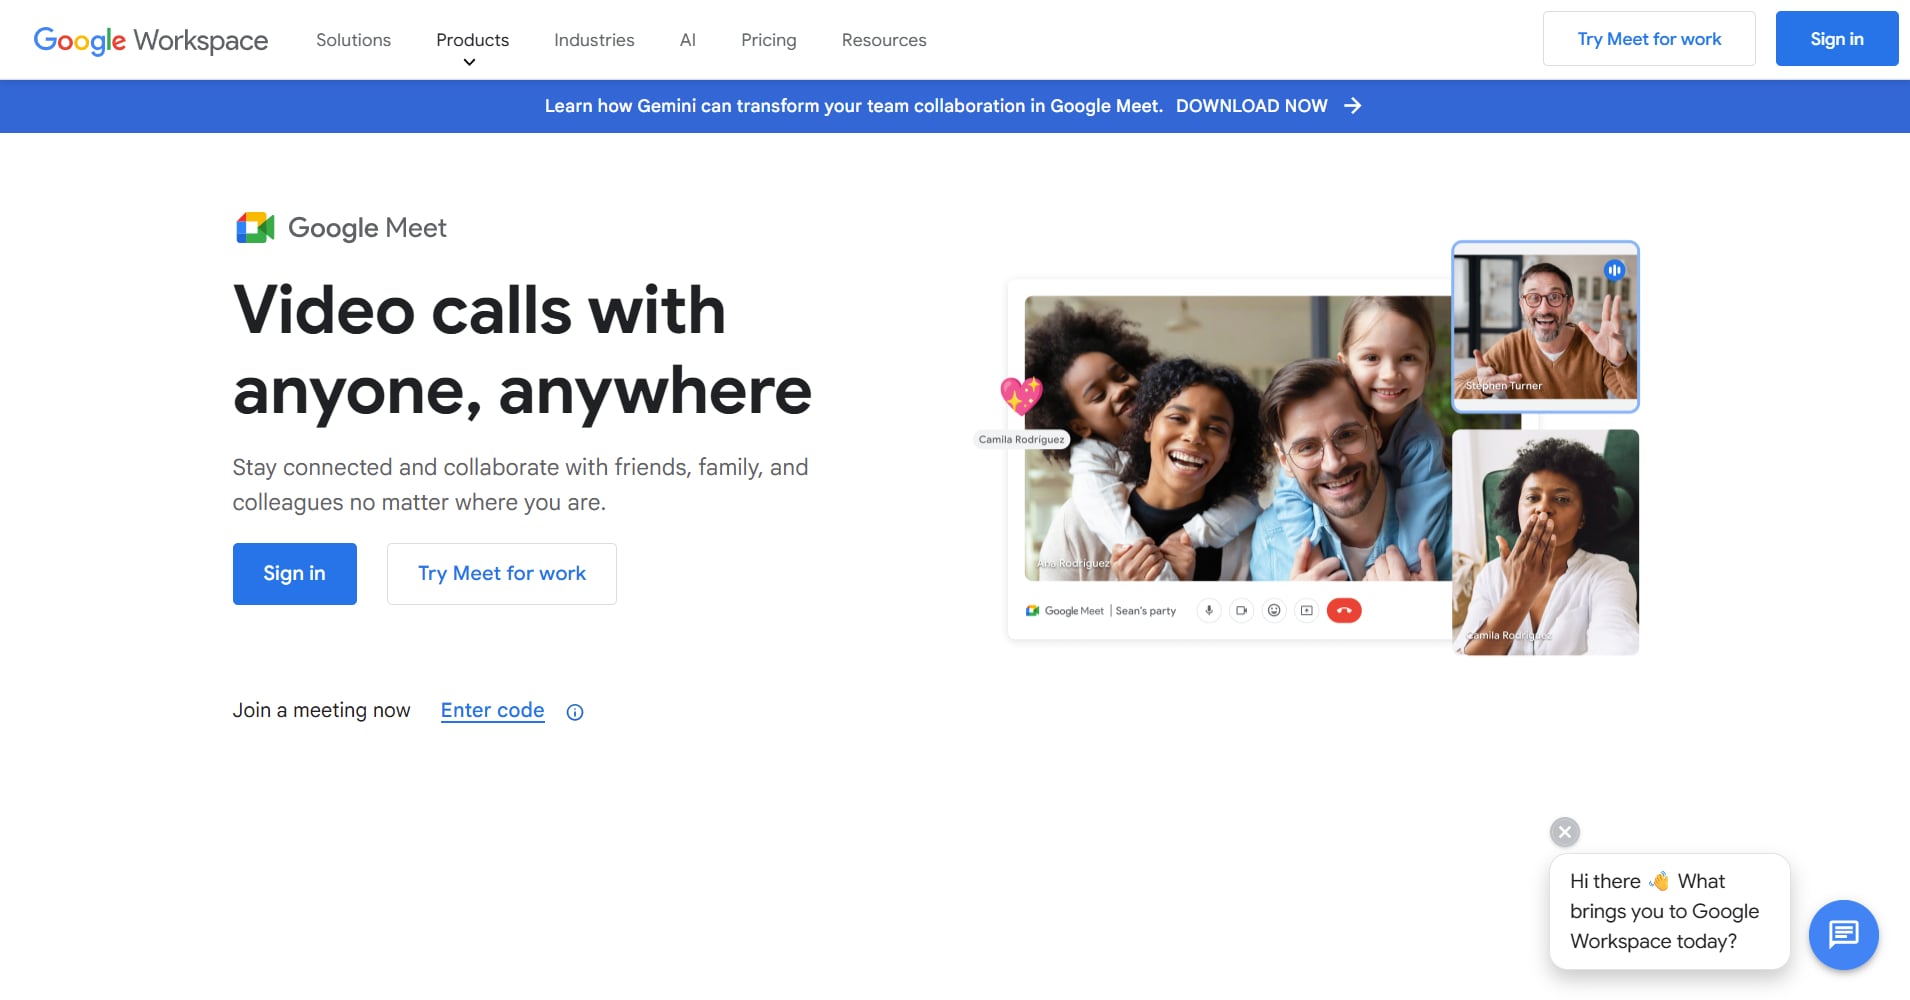The height and width of the screenshot is (1000, 1910).
Task: Click the red hang-up button in preview
Action: pos(1344,610)
